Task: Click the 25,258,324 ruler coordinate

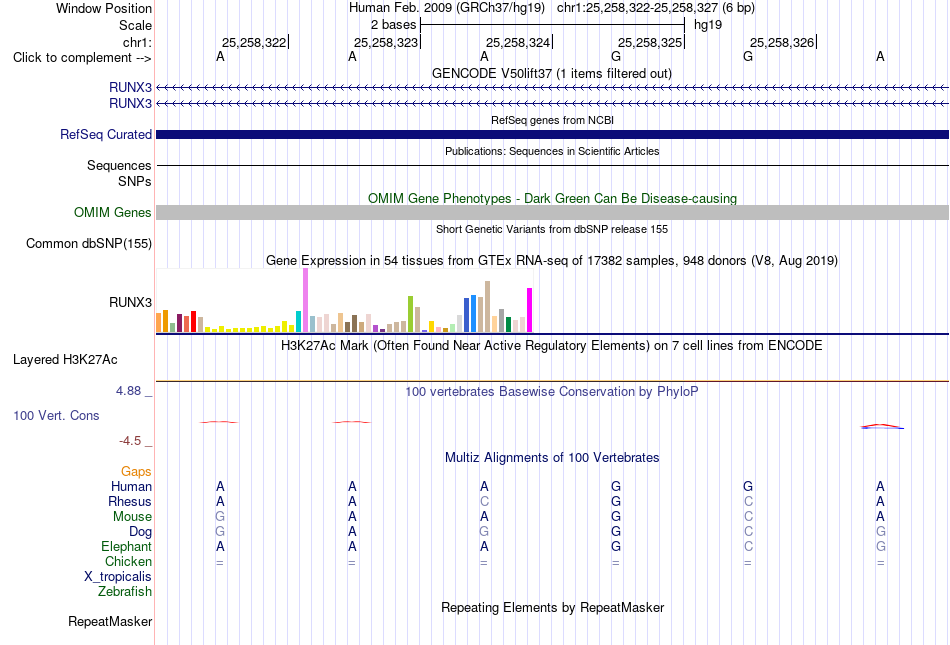Action: point(518,42)
